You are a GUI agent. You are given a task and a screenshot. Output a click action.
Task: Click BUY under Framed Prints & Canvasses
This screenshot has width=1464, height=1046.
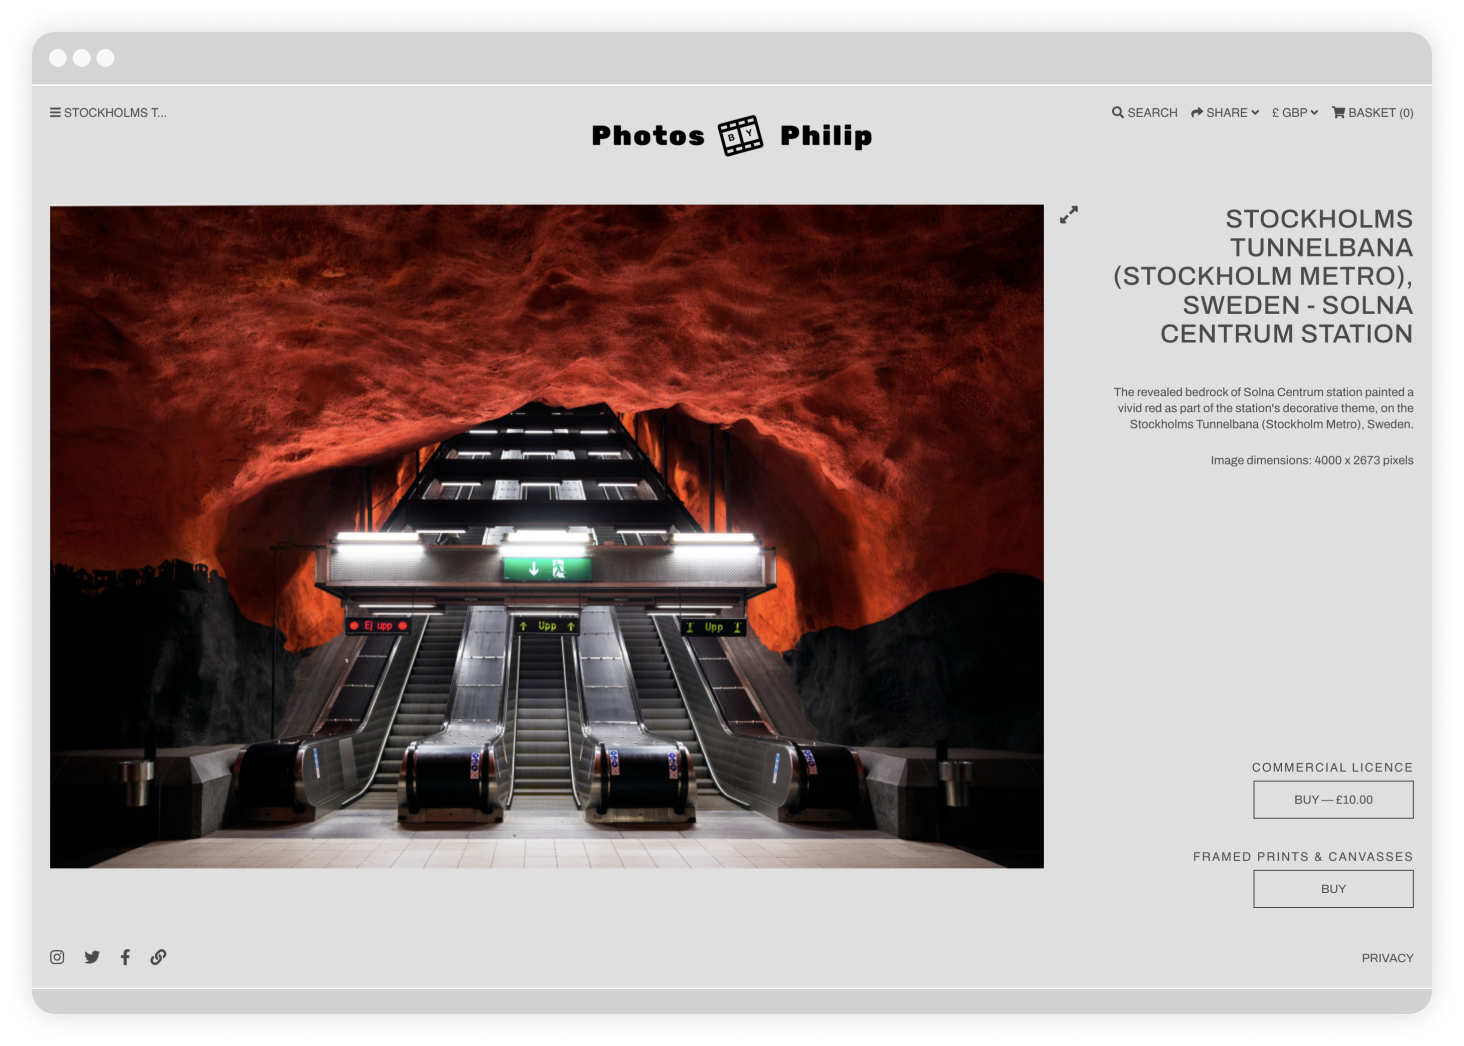tap(1333, 888)
